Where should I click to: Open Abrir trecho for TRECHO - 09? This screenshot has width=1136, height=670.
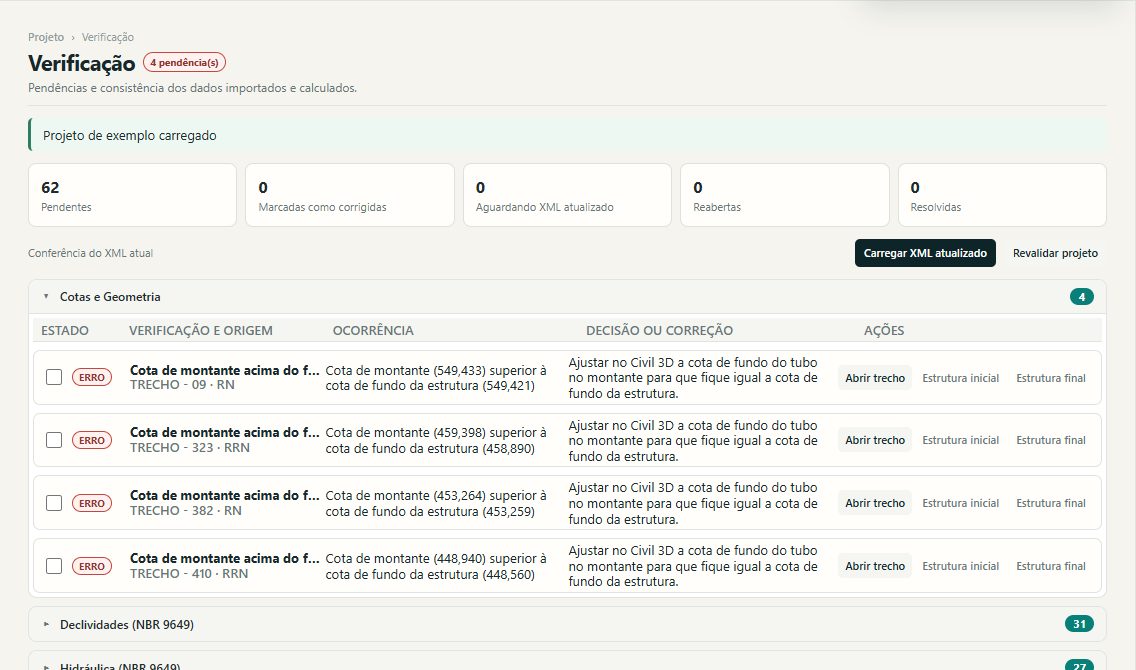click(874, 378)
